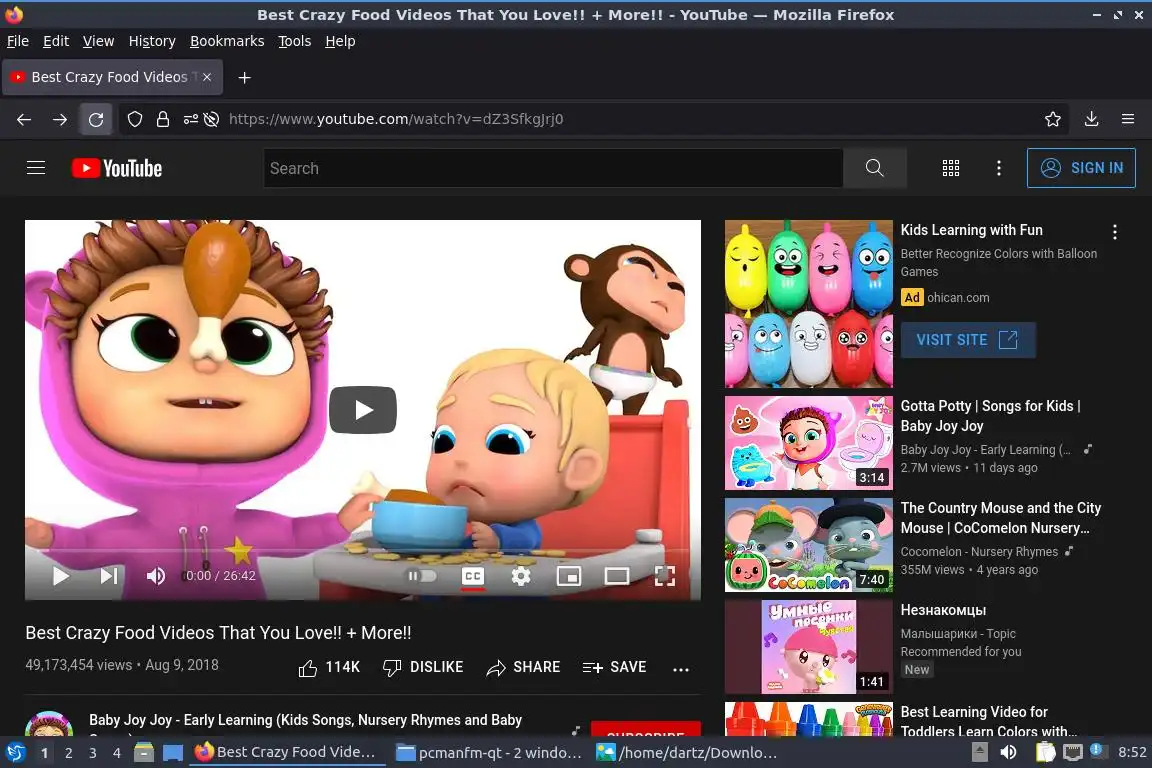Activate miniplayer mode
Image resolution: width=1152 pixels, height=768 pixels.
coord(569,575)
